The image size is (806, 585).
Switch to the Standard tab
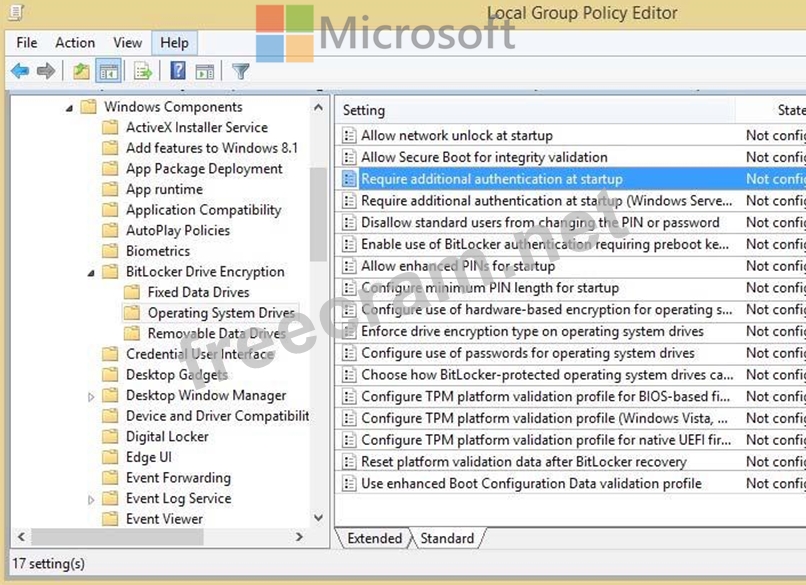coord(447,538)
